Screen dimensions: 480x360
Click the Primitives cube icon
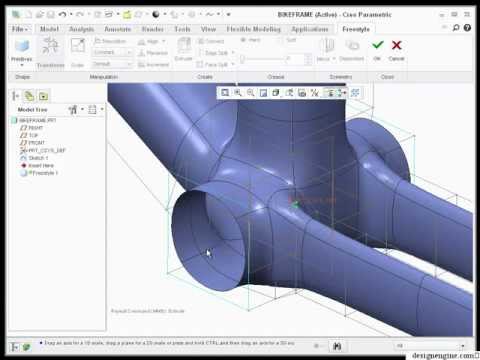tap(22, 46)
